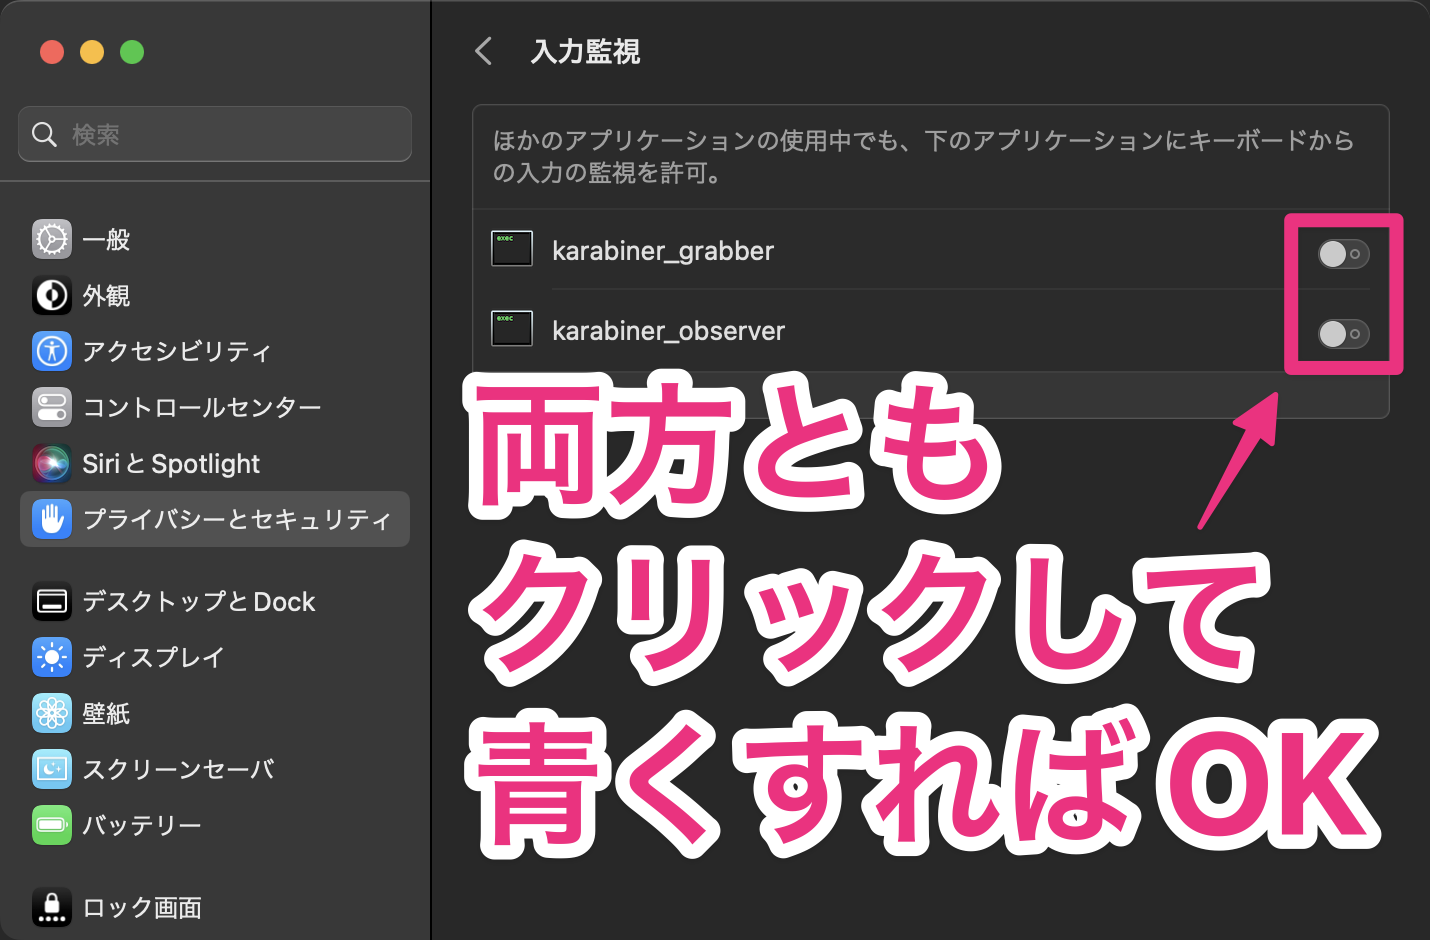Open デスクトップとDock settings

coord(51,601)
